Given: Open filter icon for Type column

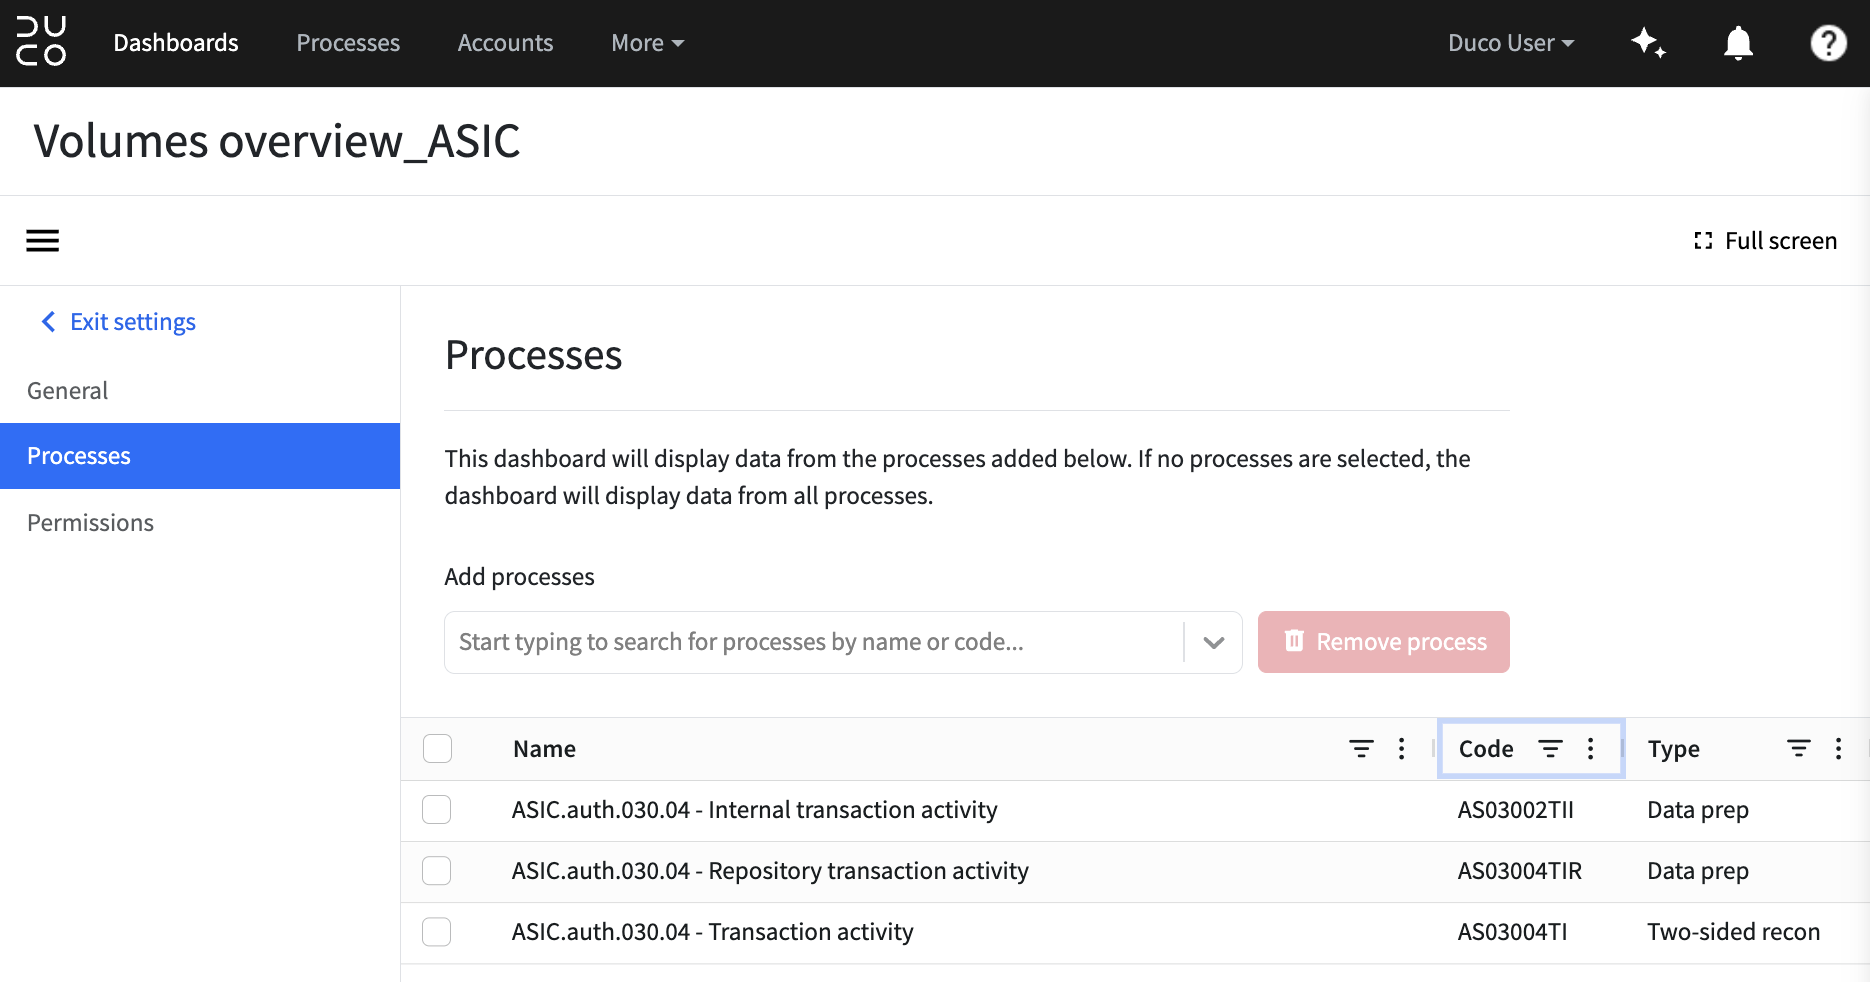Looking at the screenshot, I should pyautogui.click(x=1798, y=749).
